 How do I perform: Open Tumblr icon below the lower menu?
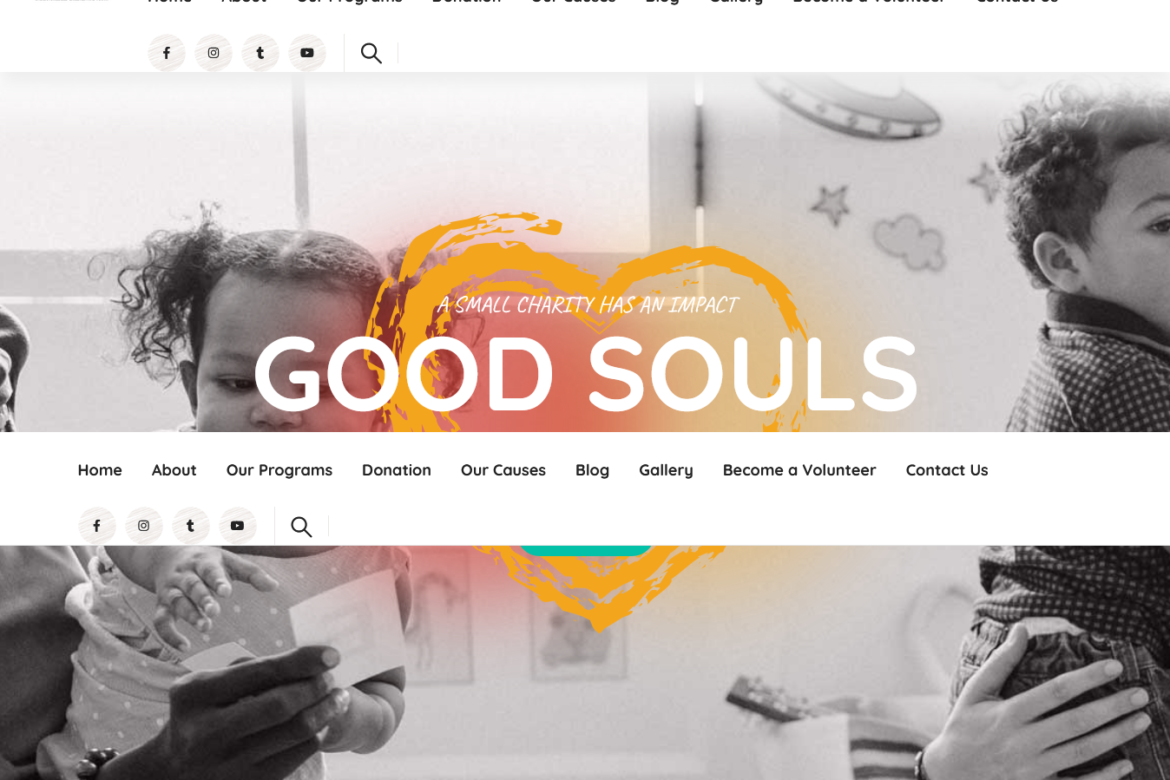pos(190,525)
